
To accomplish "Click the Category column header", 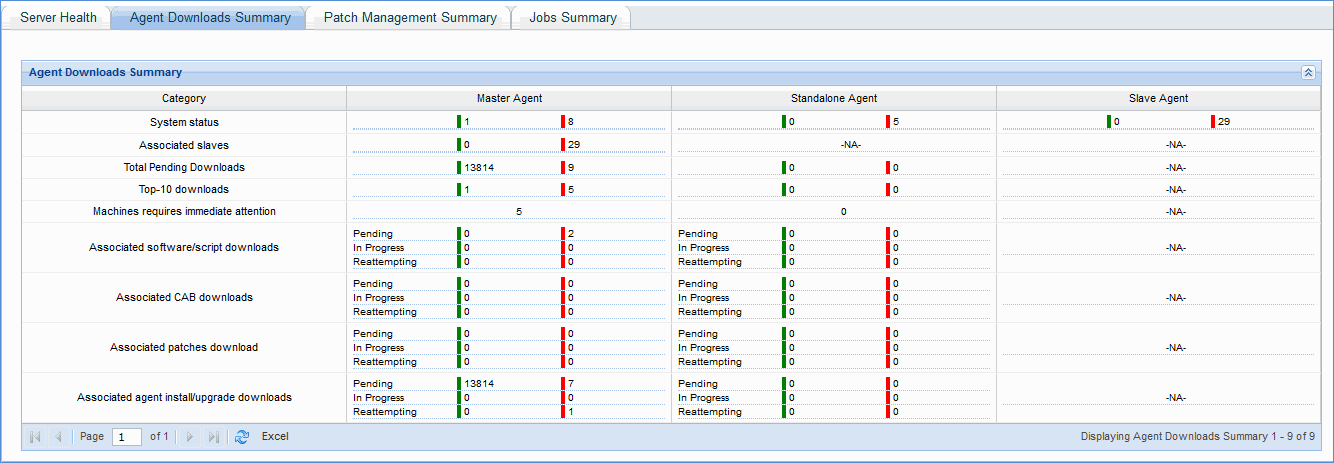I will [184, 98].
